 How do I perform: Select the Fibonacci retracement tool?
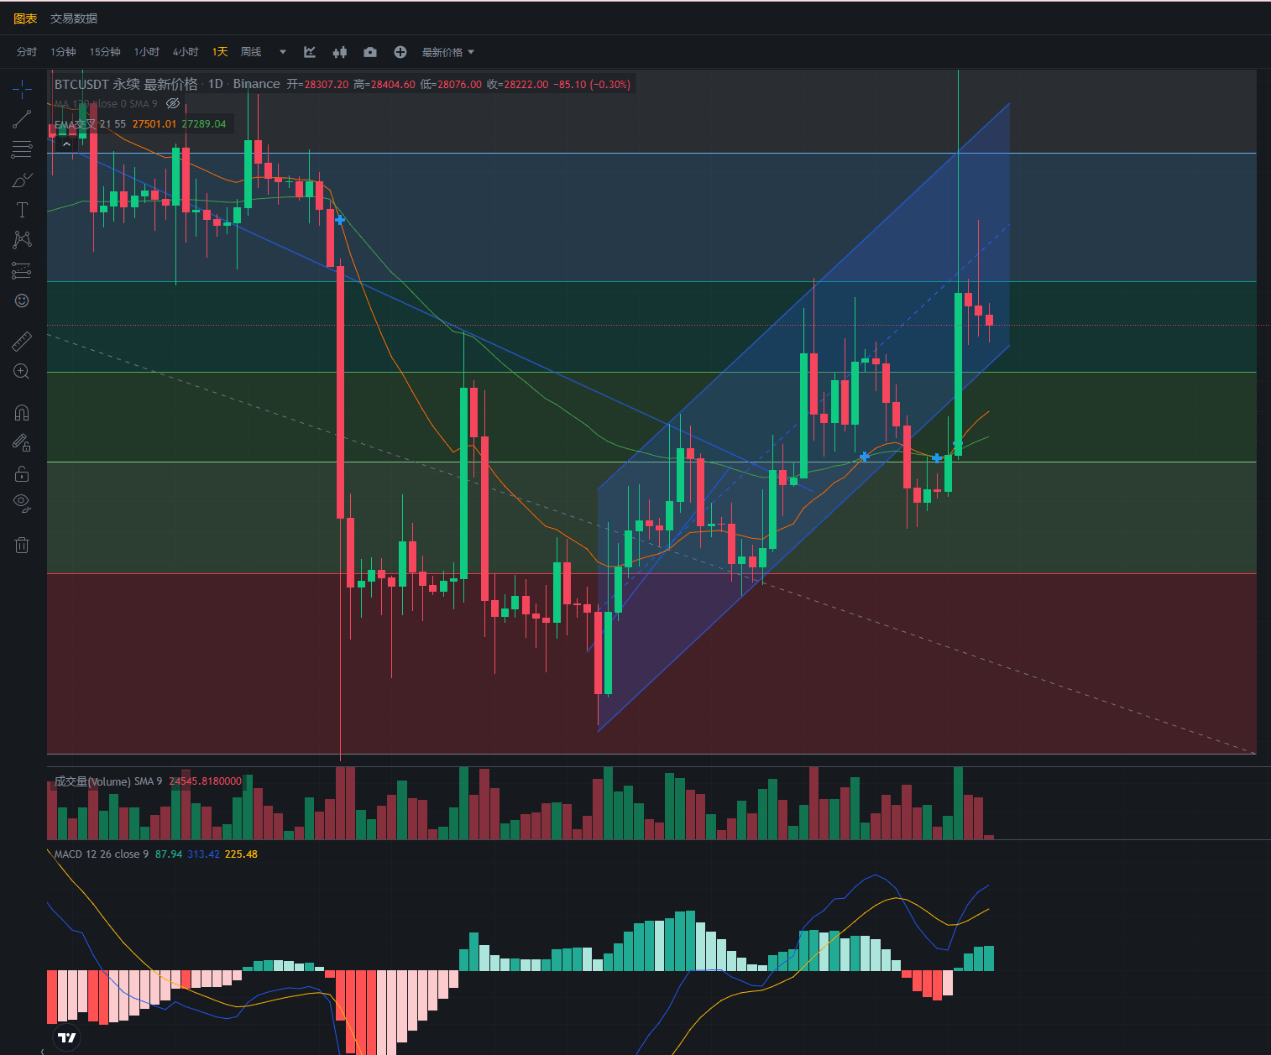click(21, 150)
